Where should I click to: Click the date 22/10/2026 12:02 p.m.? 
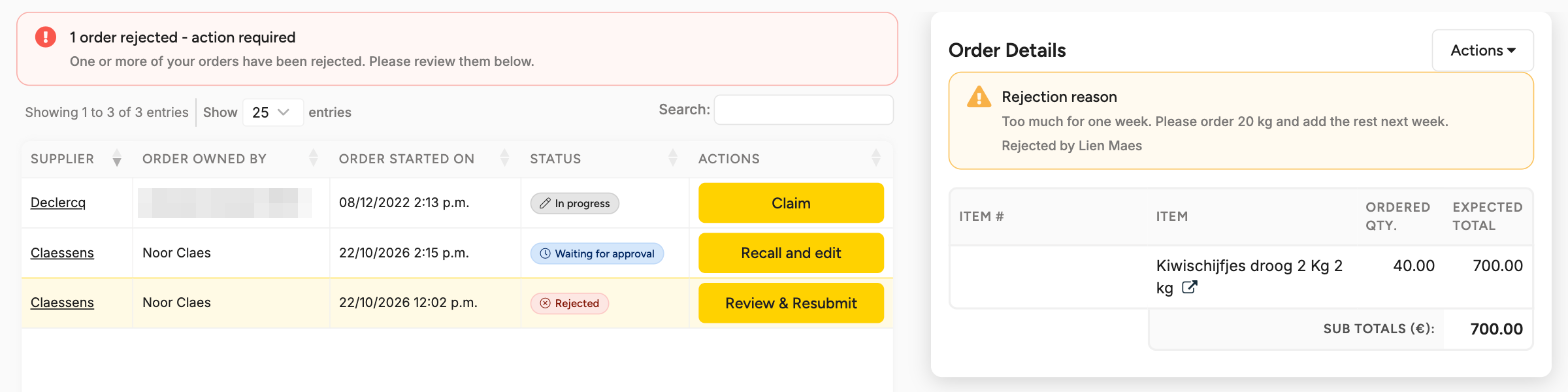click(408, 303)
